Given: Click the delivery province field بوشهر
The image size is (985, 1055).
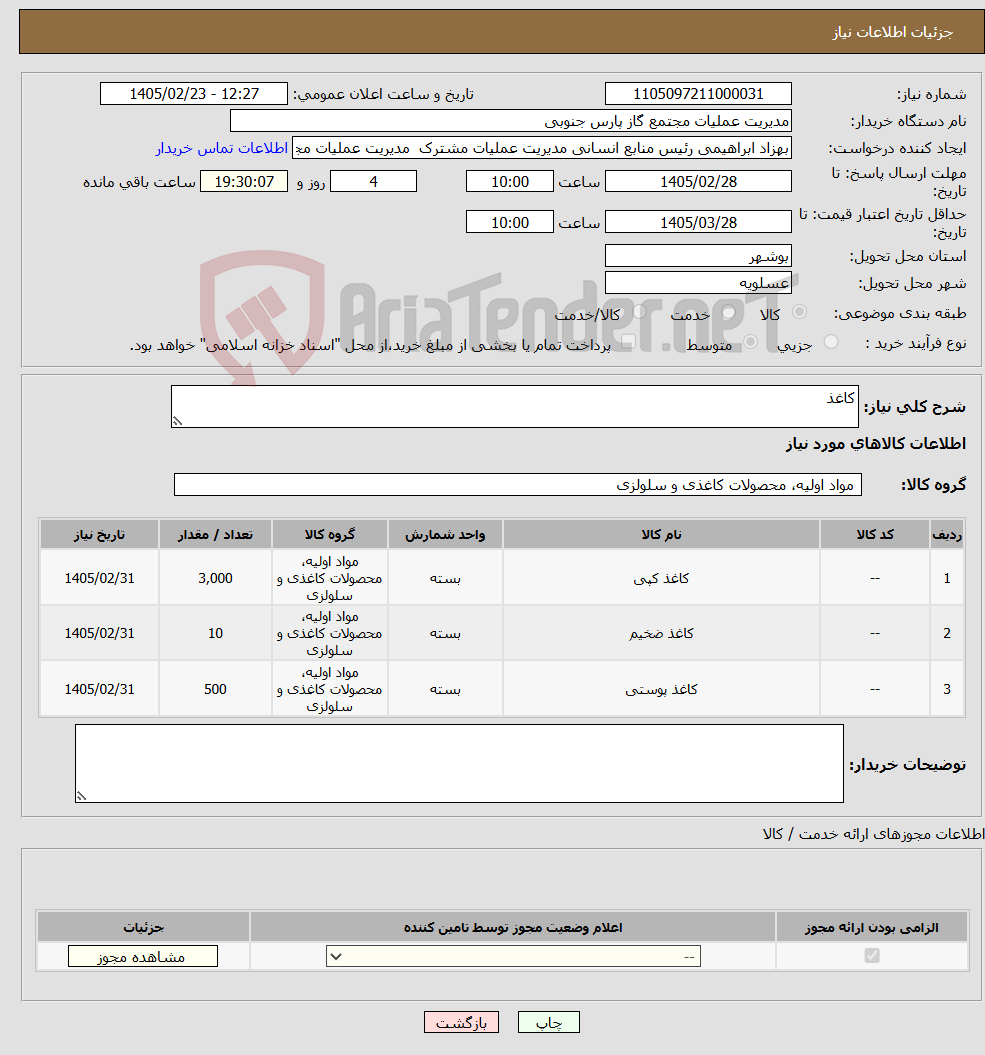Looking at the screenshot, I should [x=698, y=256].
